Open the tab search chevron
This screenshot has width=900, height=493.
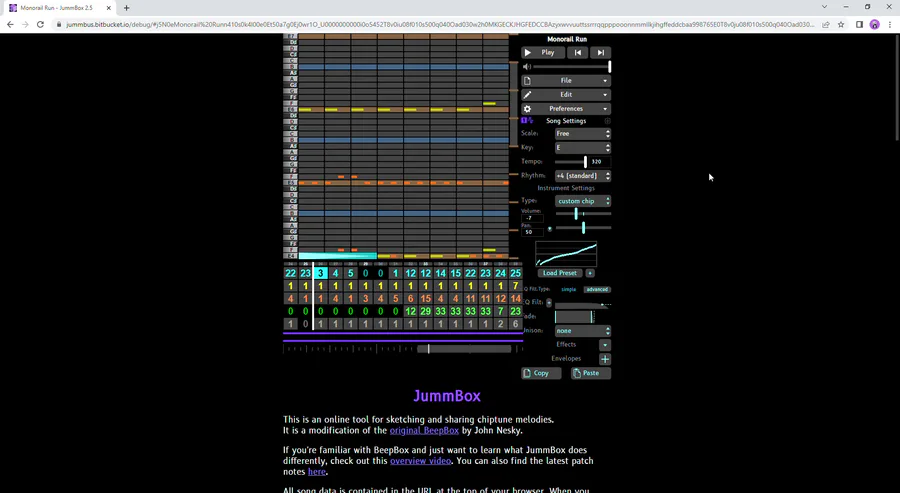coord(824,7)
